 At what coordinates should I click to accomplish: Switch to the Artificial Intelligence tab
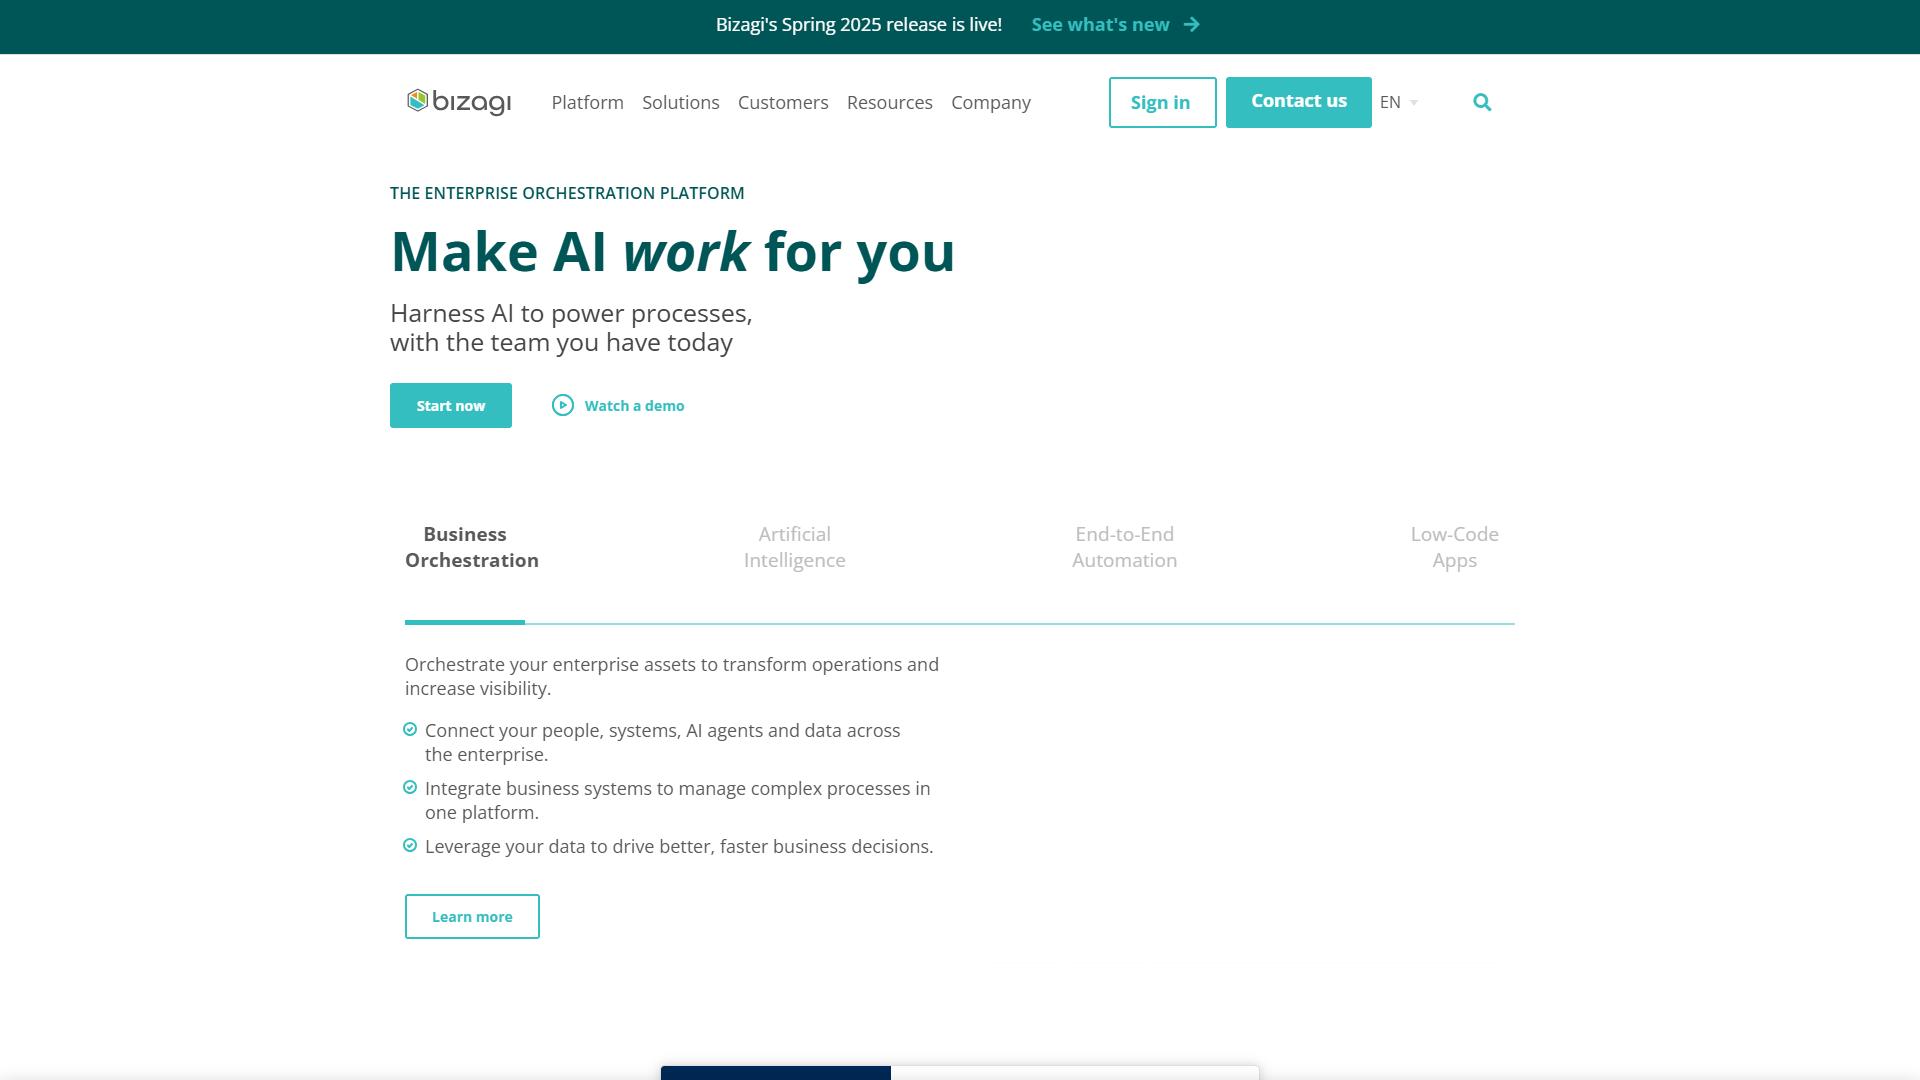coord(795,547)
